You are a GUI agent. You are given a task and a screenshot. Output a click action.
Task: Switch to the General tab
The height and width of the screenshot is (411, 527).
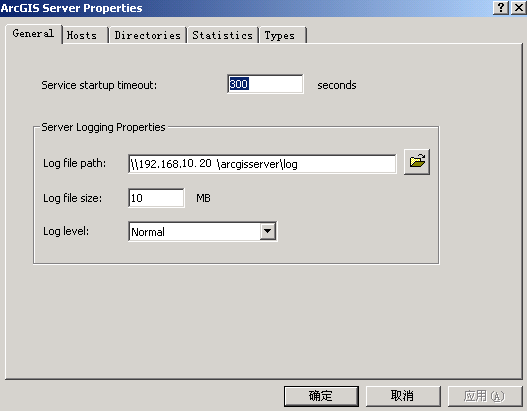(33, 34)
